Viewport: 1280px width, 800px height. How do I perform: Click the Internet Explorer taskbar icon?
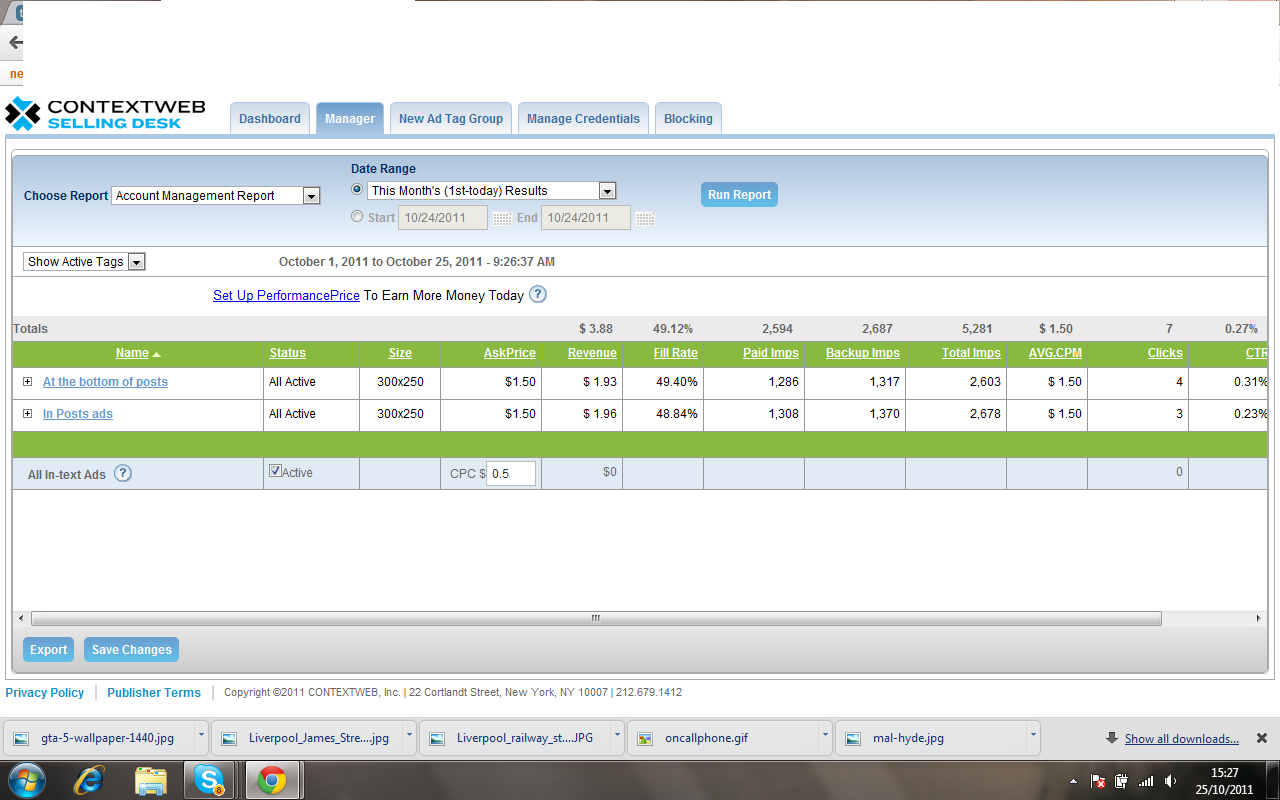click(89, 780)
